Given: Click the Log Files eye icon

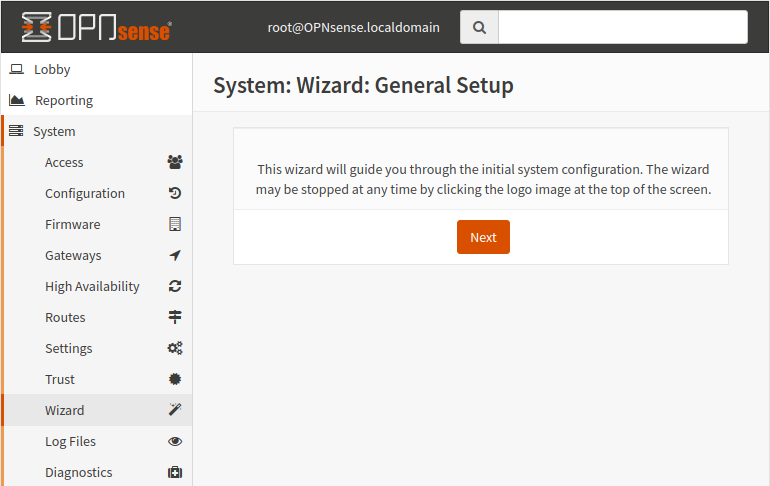Looking at the screenshot, I should tap(175, 441).
